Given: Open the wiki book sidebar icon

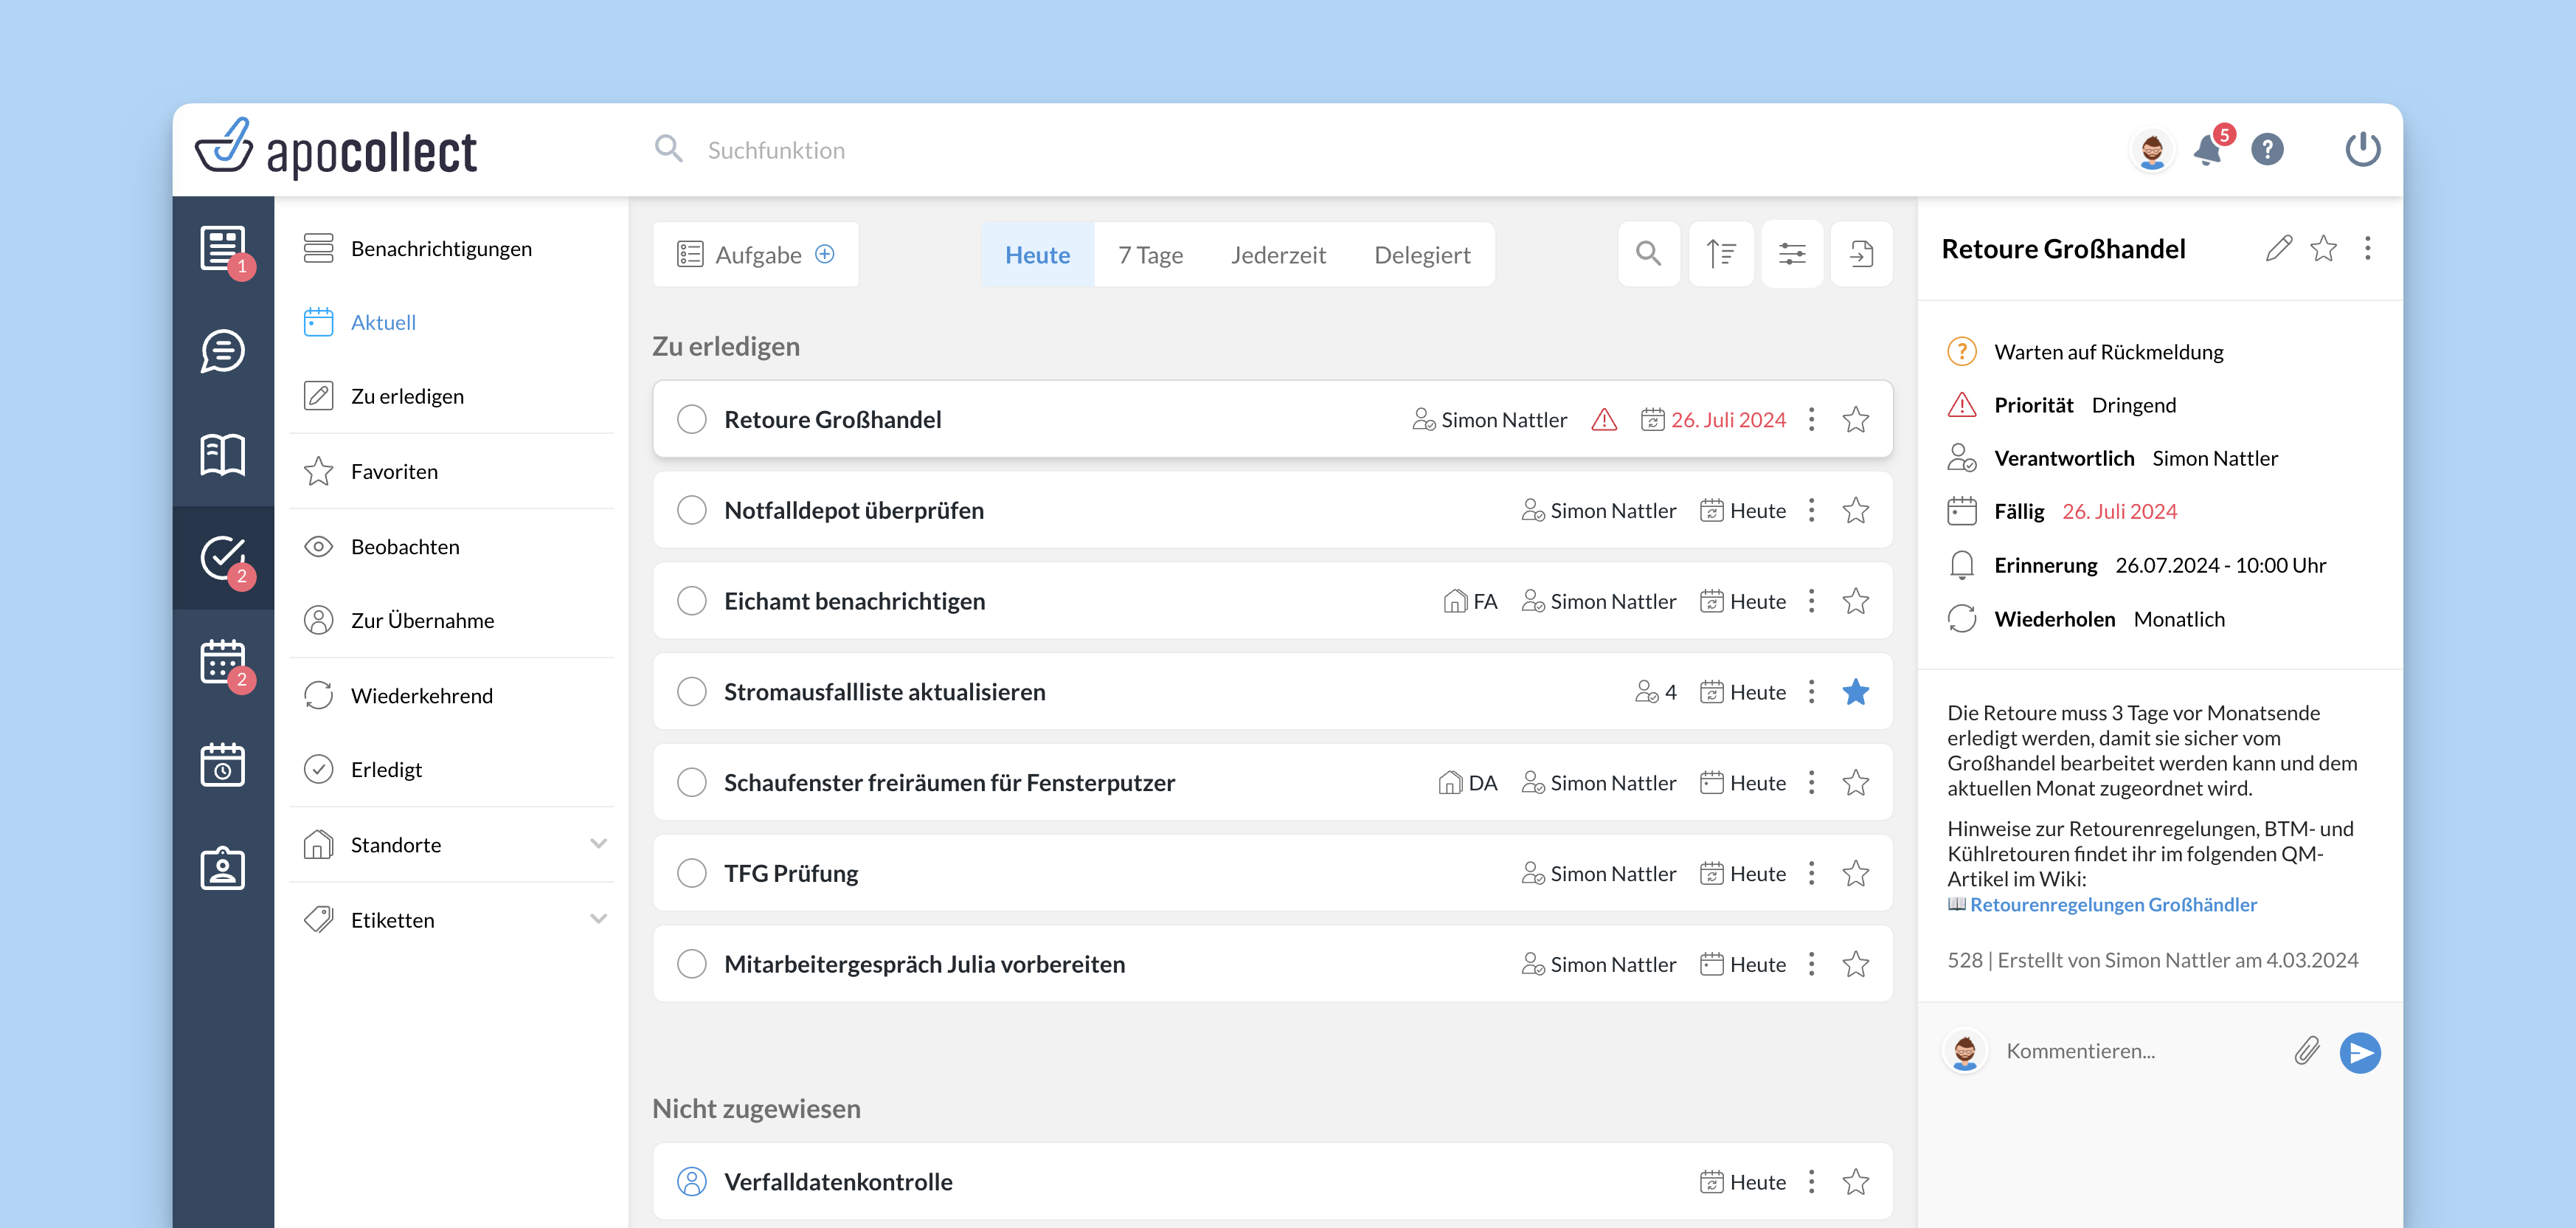Looking at the screenshot, I should pyautogui.click(x=222, y=455).
